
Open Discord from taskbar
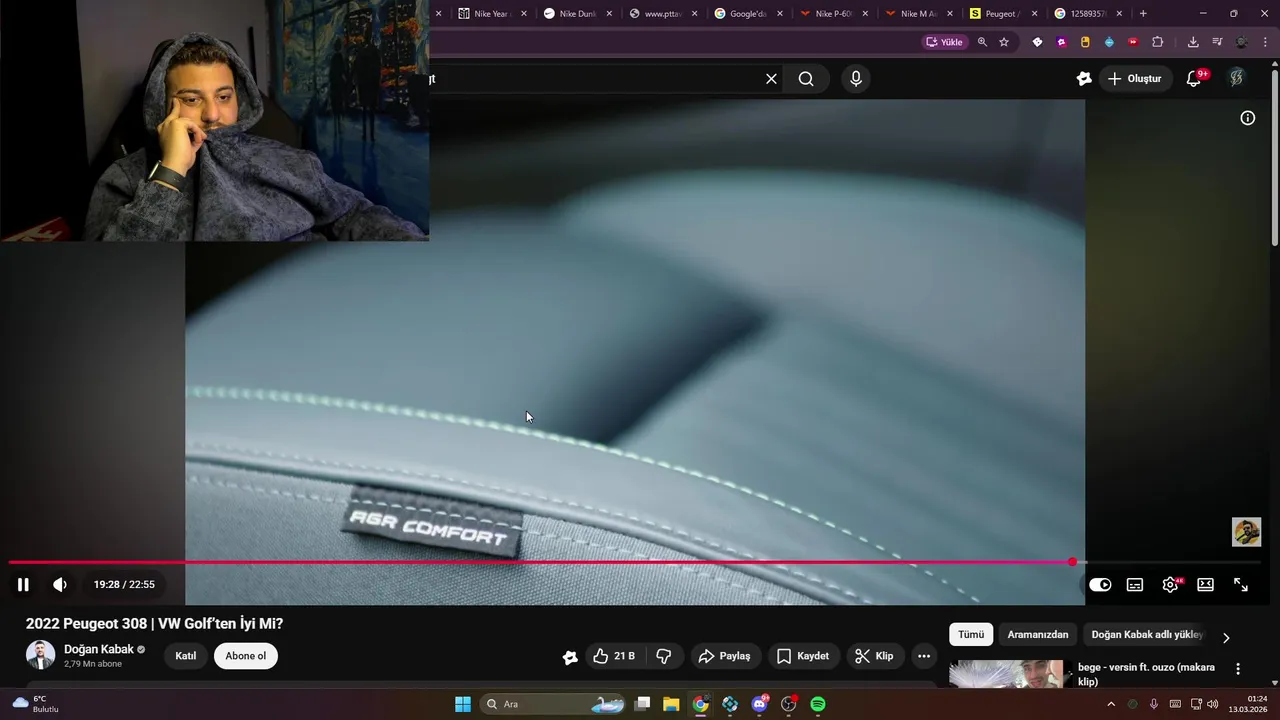(760, 704)
